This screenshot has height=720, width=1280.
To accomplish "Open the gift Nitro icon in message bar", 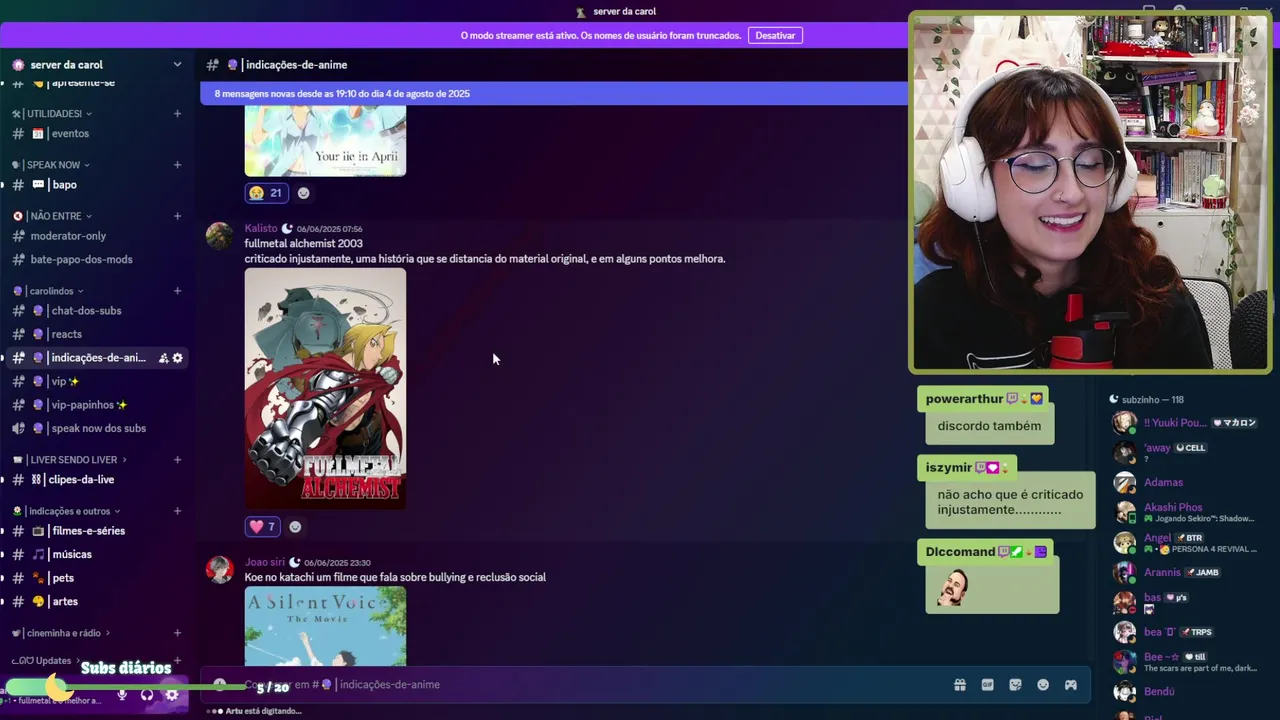I will pyautogui.click(x=960, y=685).
